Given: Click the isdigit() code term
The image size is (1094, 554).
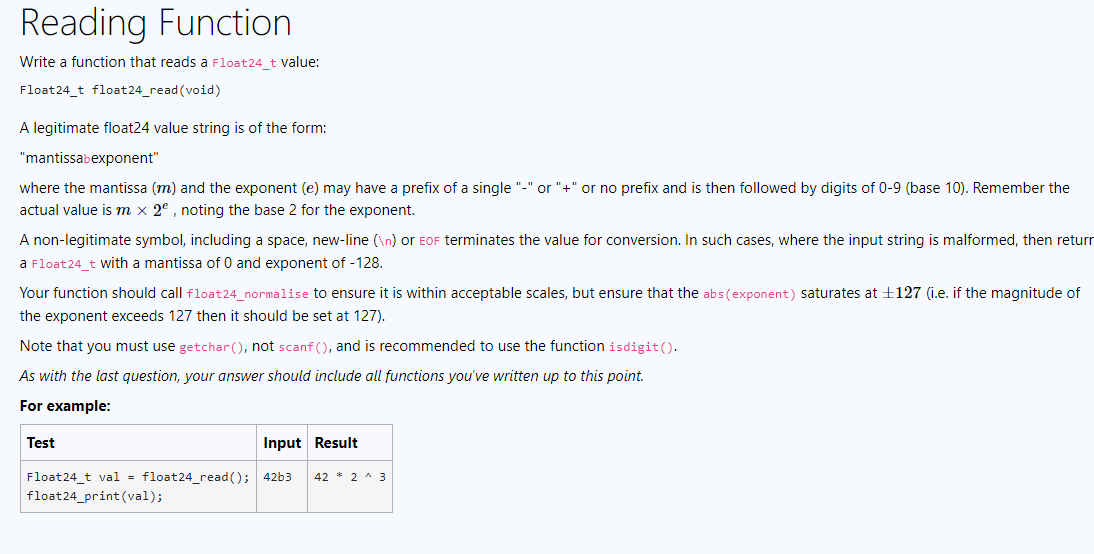Looking at the screenshot, I should click(x=641, y=347).
